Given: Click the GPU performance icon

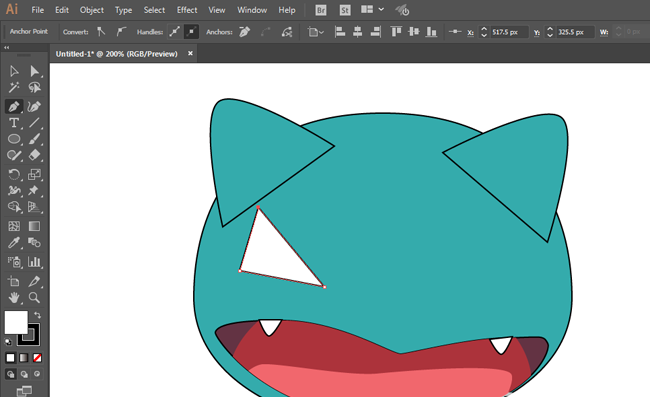Looking at the screenshot, I should pyautogui.click(x=402, y=10).
